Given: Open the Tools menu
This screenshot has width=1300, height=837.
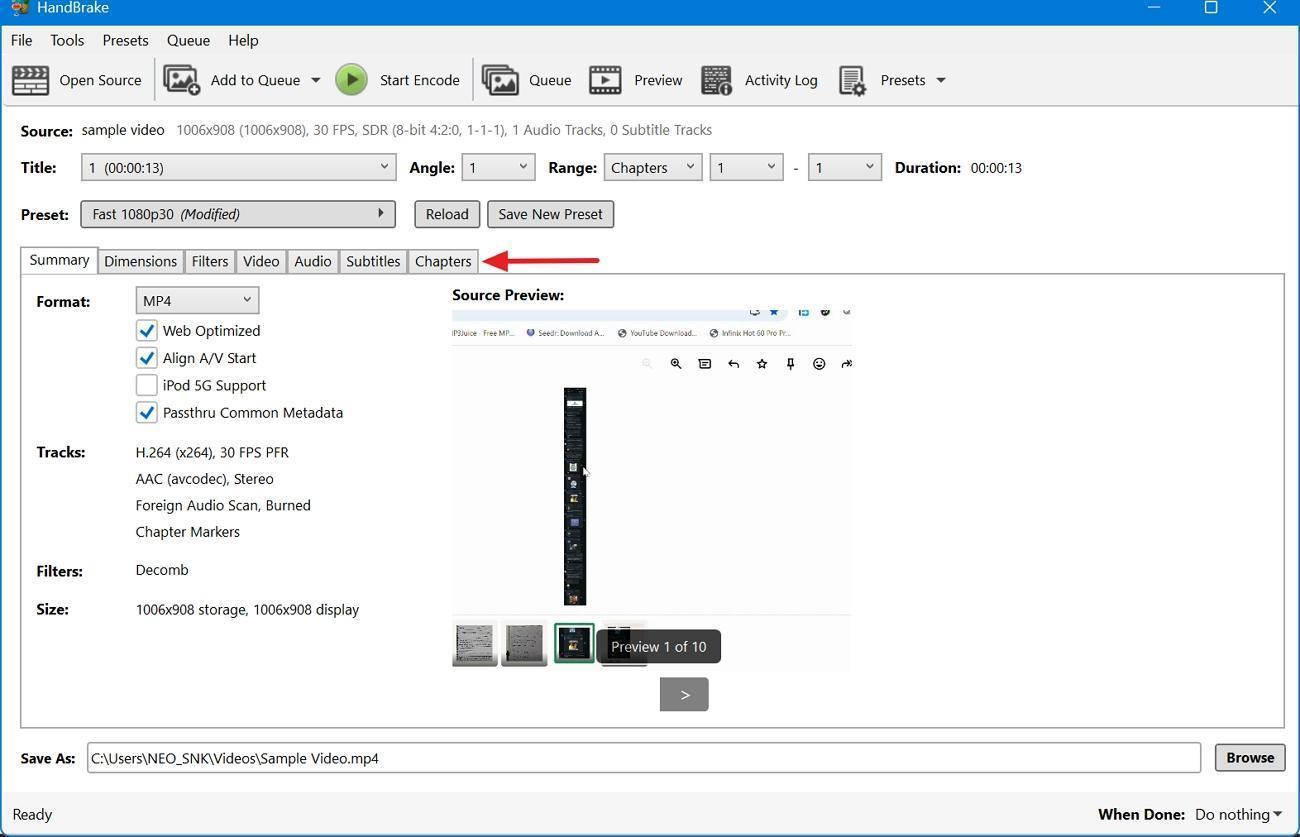Looking at the screenshot, I should tap(66, 40).
